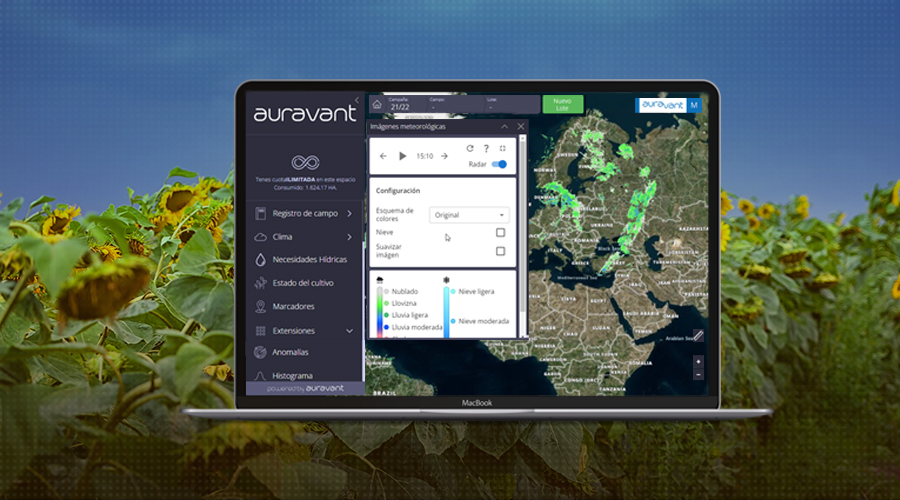Click the rain cloud legend icon
This screenshot has width=900, height=500.
(x=379, y=280)
